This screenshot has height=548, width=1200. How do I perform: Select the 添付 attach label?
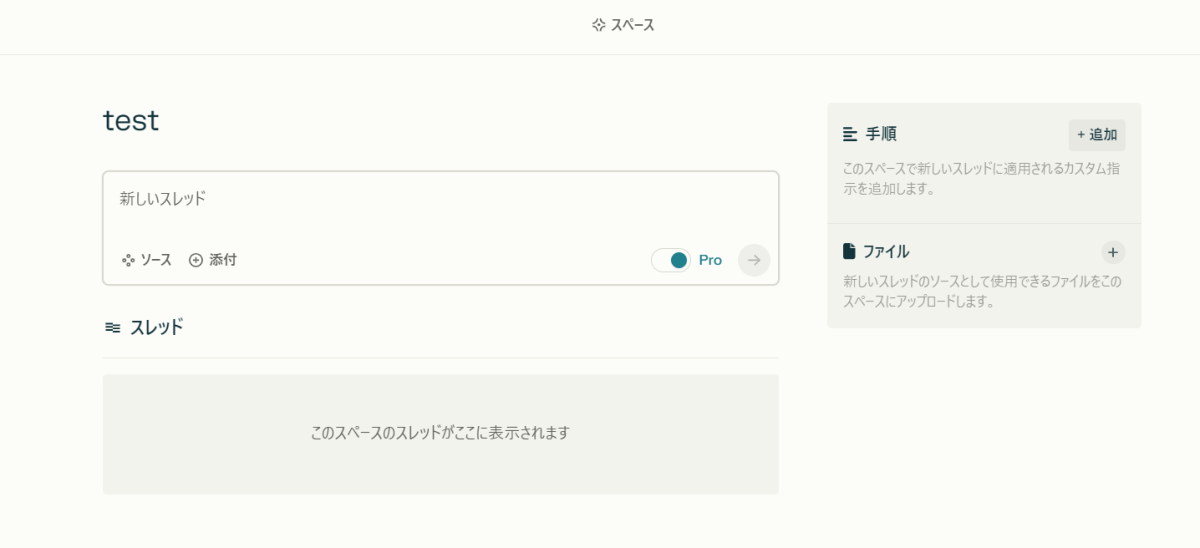(223, 260)
